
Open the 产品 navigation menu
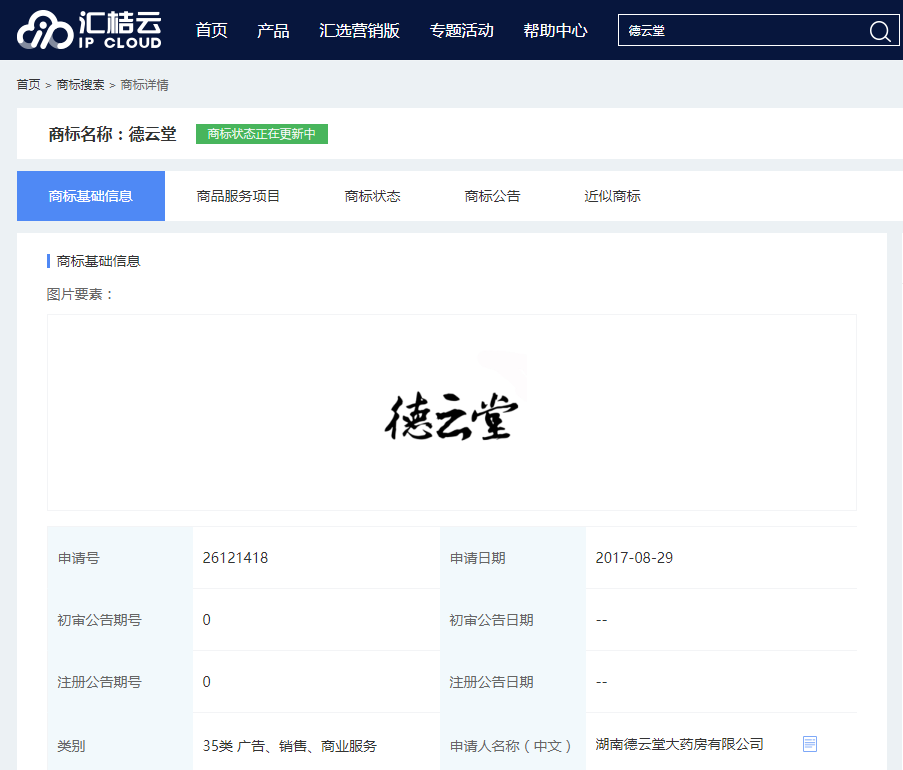(273, 31)
